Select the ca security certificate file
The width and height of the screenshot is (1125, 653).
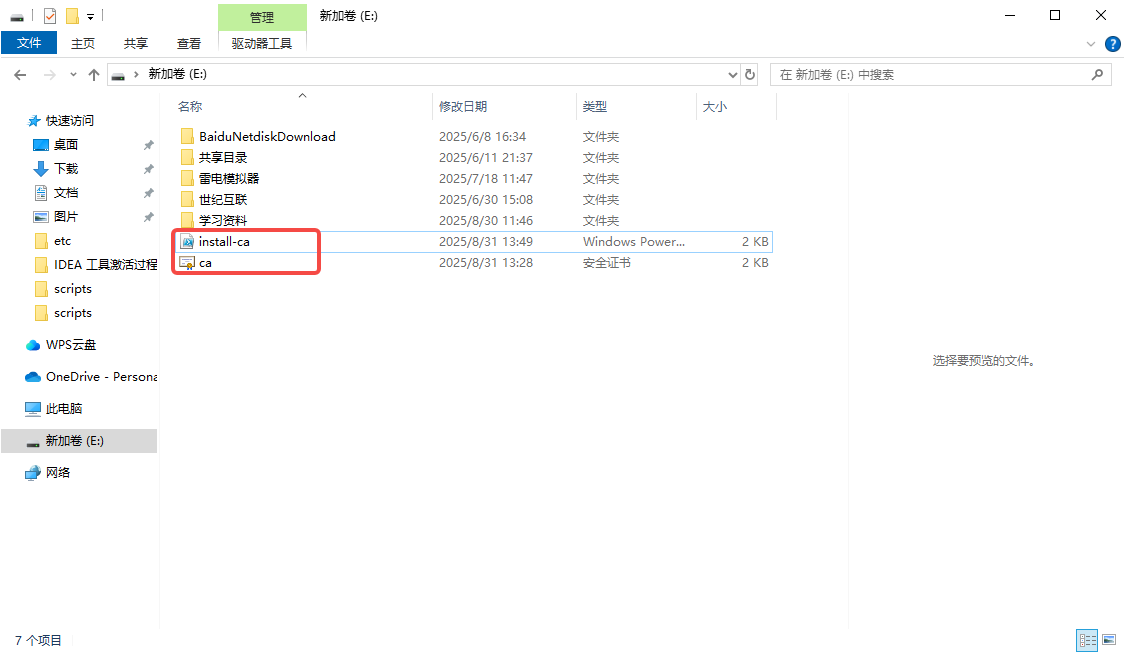[205, 263]
